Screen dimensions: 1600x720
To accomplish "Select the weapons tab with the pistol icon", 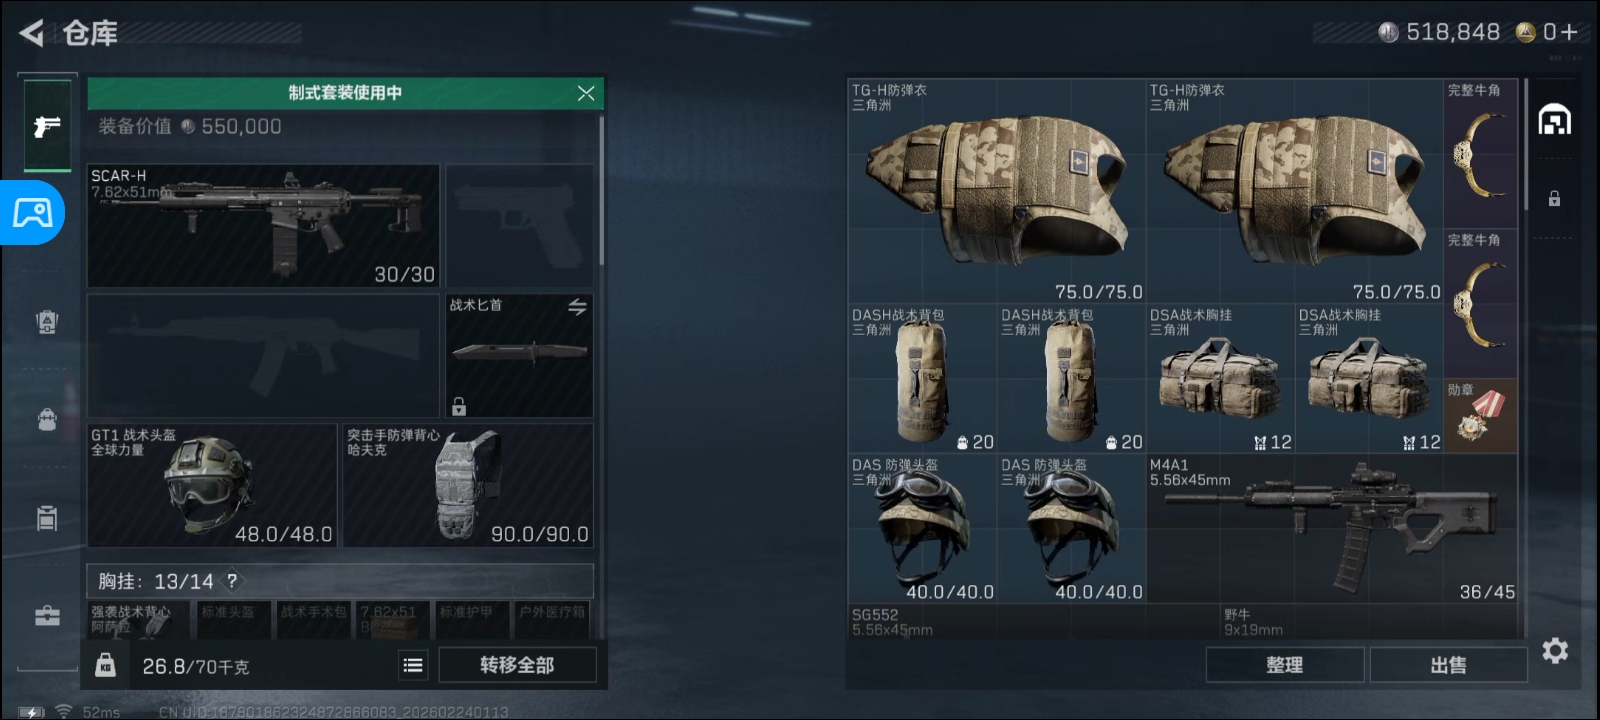I will tap(47, 126).
